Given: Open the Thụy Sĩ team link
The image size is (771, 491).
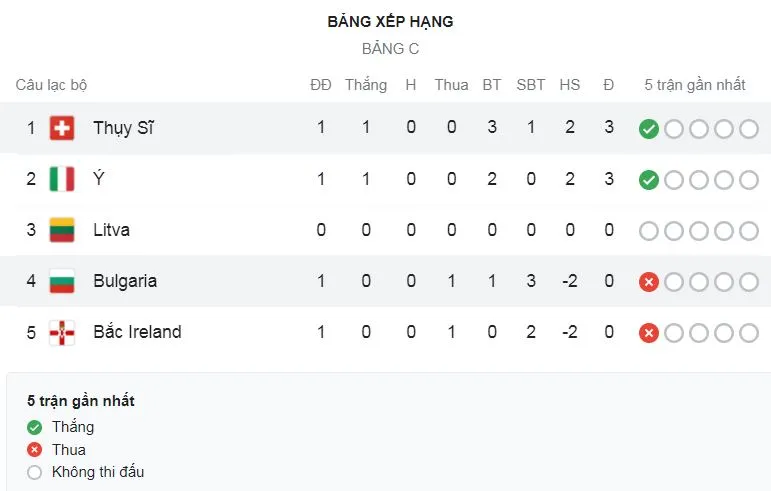Looking at the screenshot, I should [x=123, y=128].
